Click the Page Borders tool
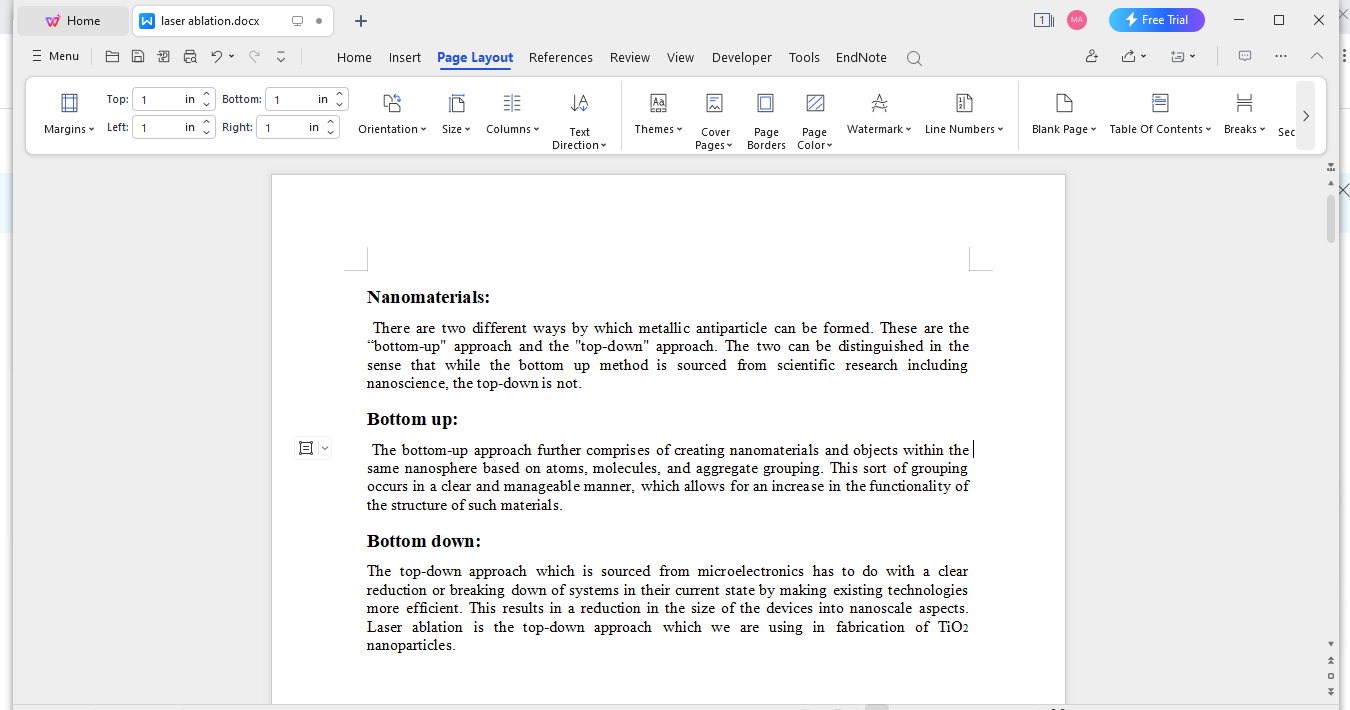The width and height of the screenshot is (1350, 710). tap(765, 113)
